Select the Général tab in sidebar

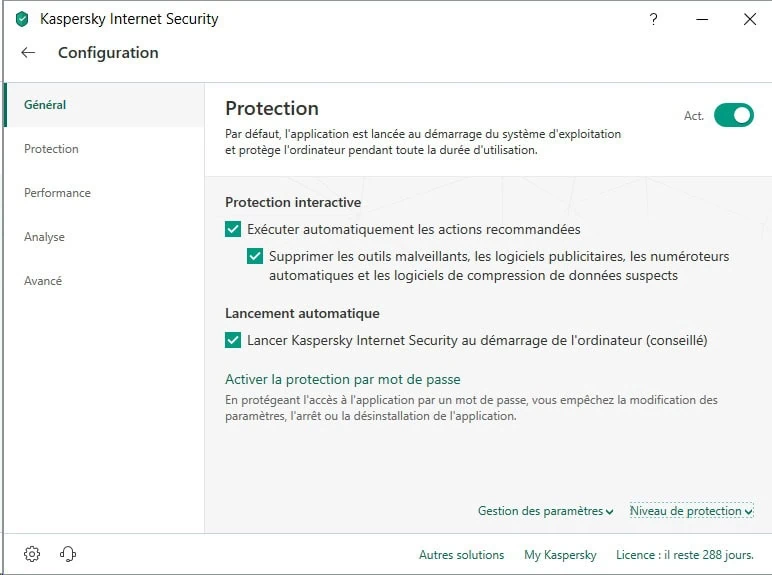pos(45,105)
